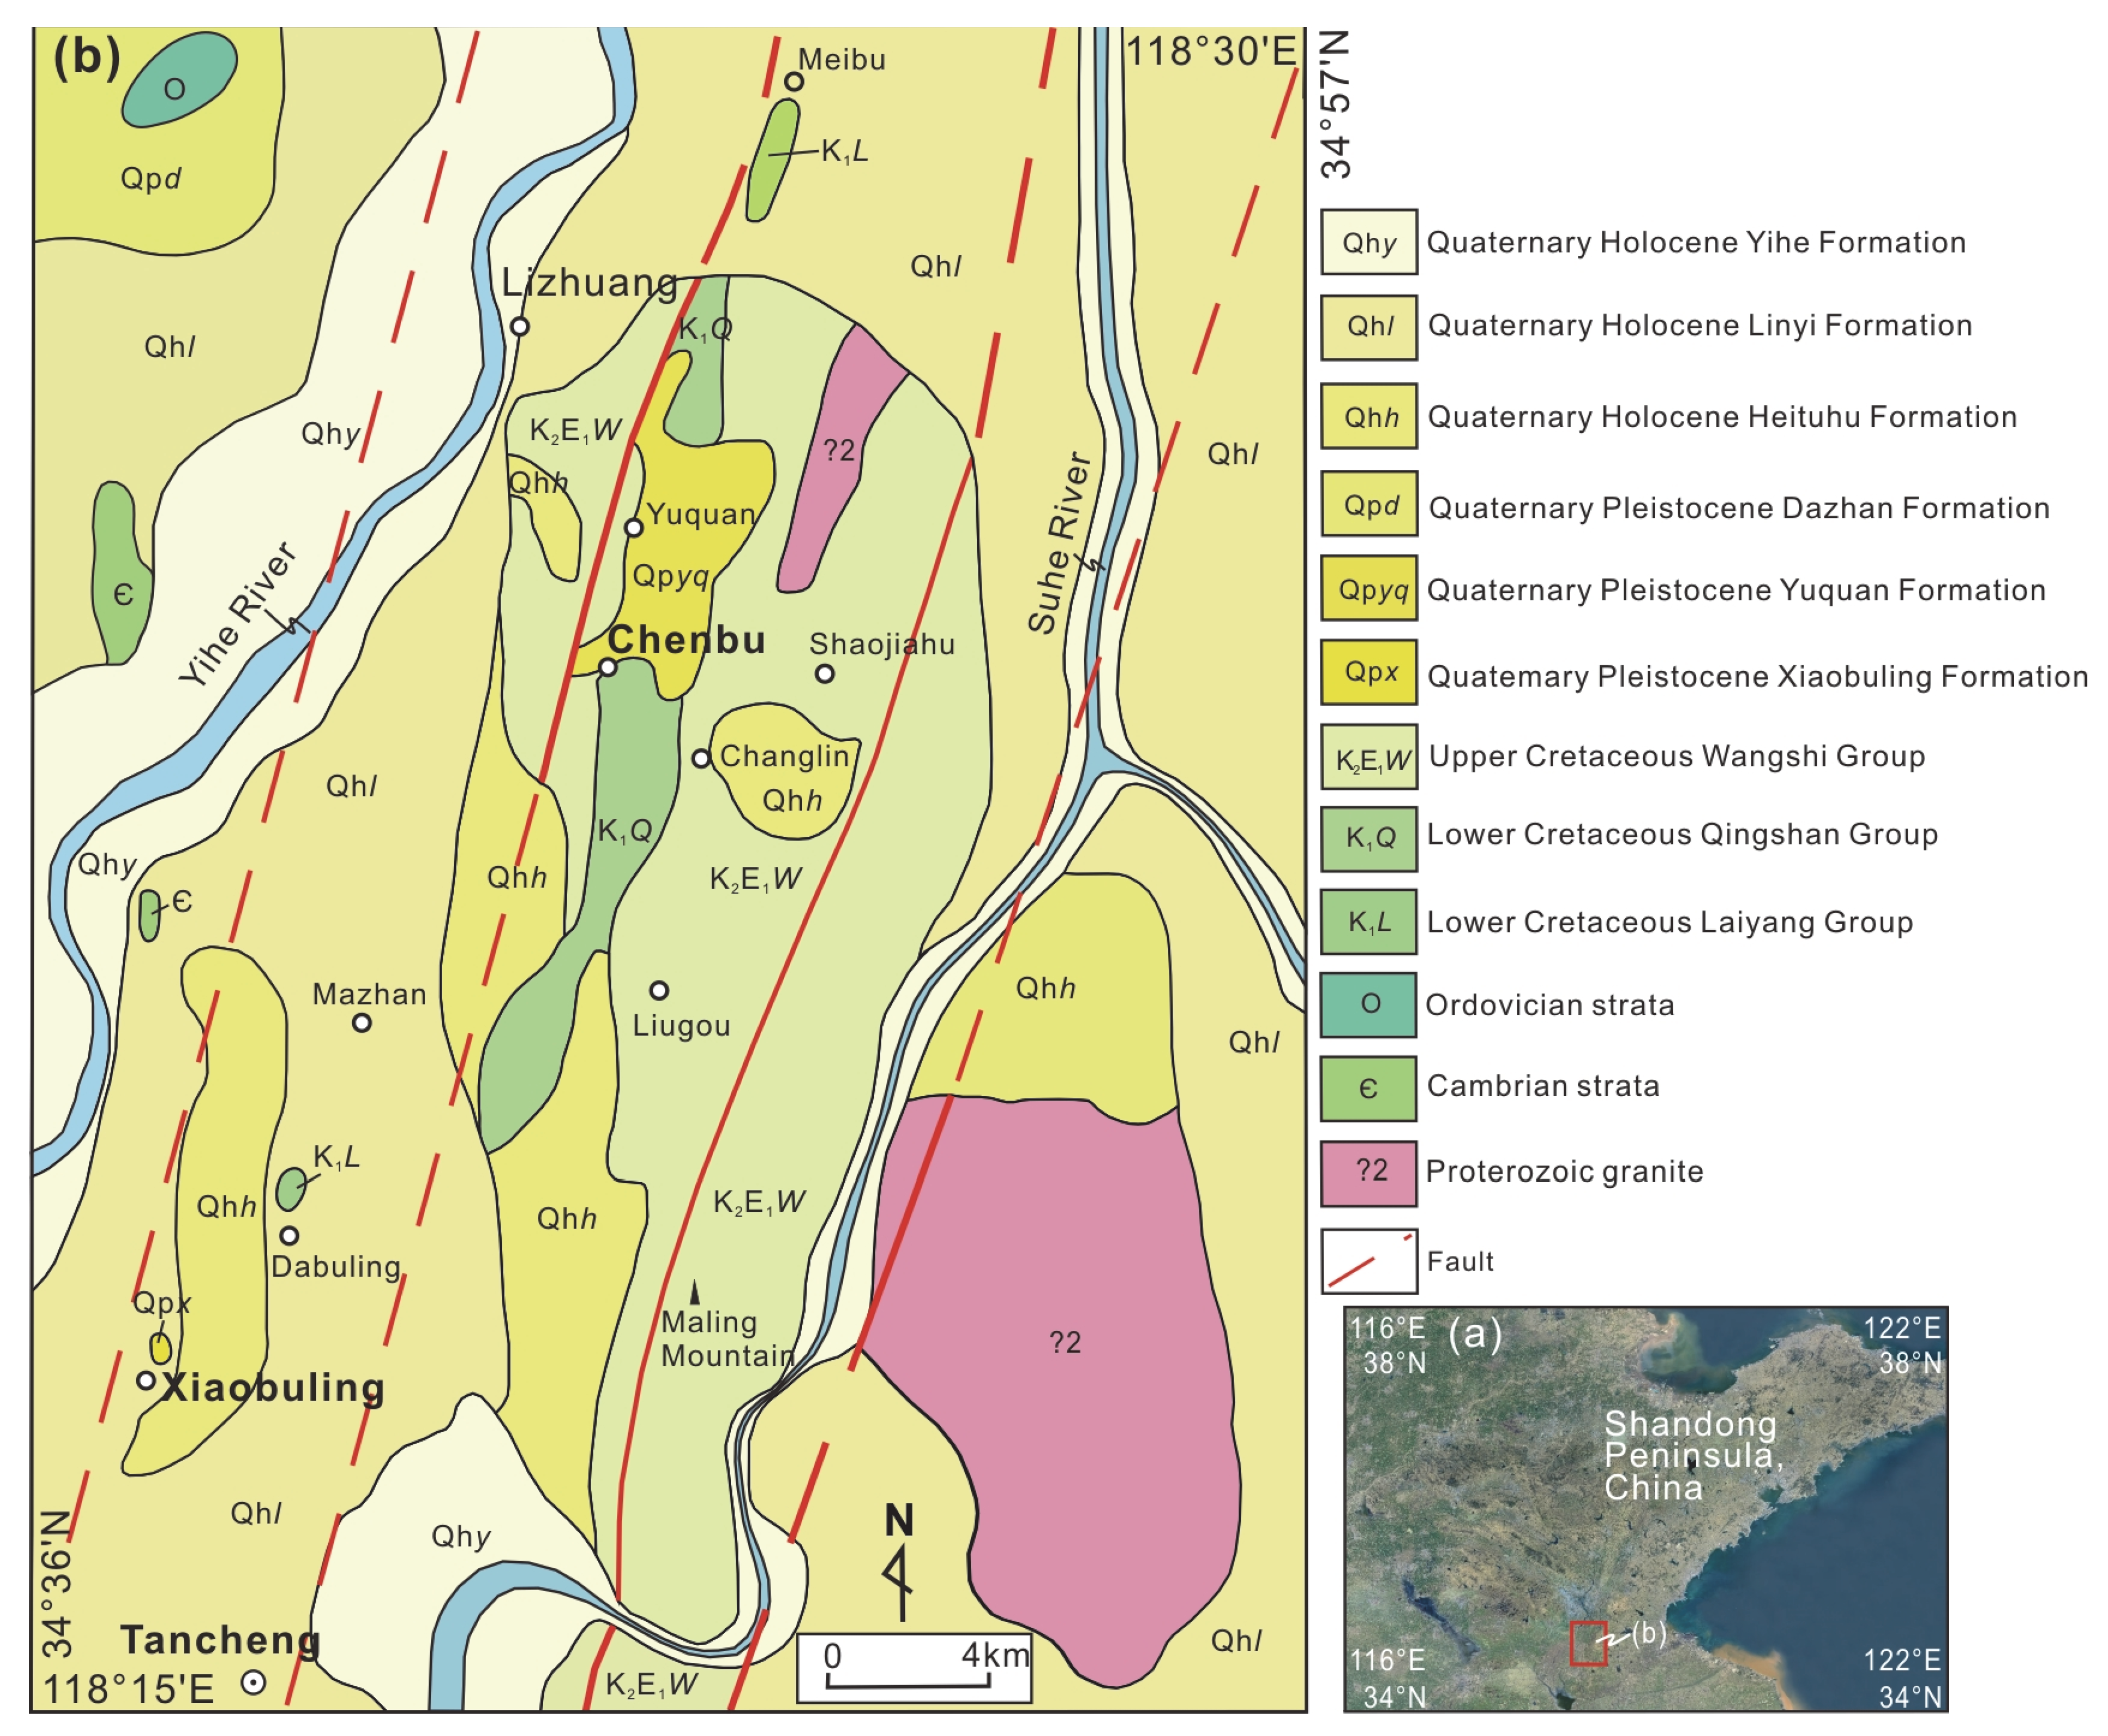2108x1736 pixels.
Task: Click the Suhe River label
Action: point(1060,545)
